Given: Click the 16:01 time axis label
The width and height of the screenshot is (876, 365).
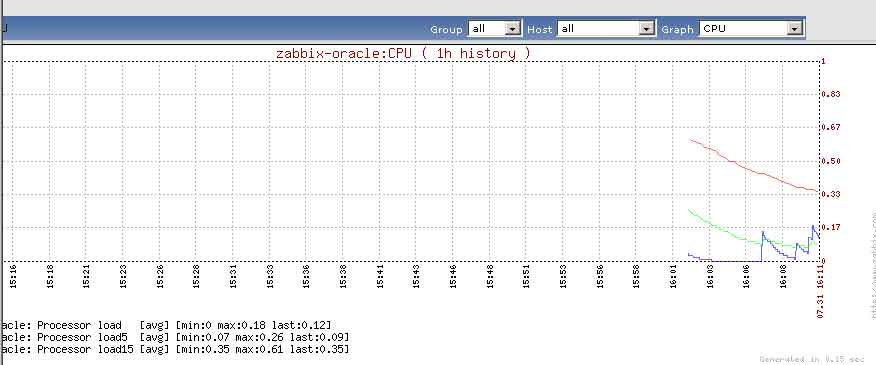Looking at the screenshot, I should click(x=673, y=277).
